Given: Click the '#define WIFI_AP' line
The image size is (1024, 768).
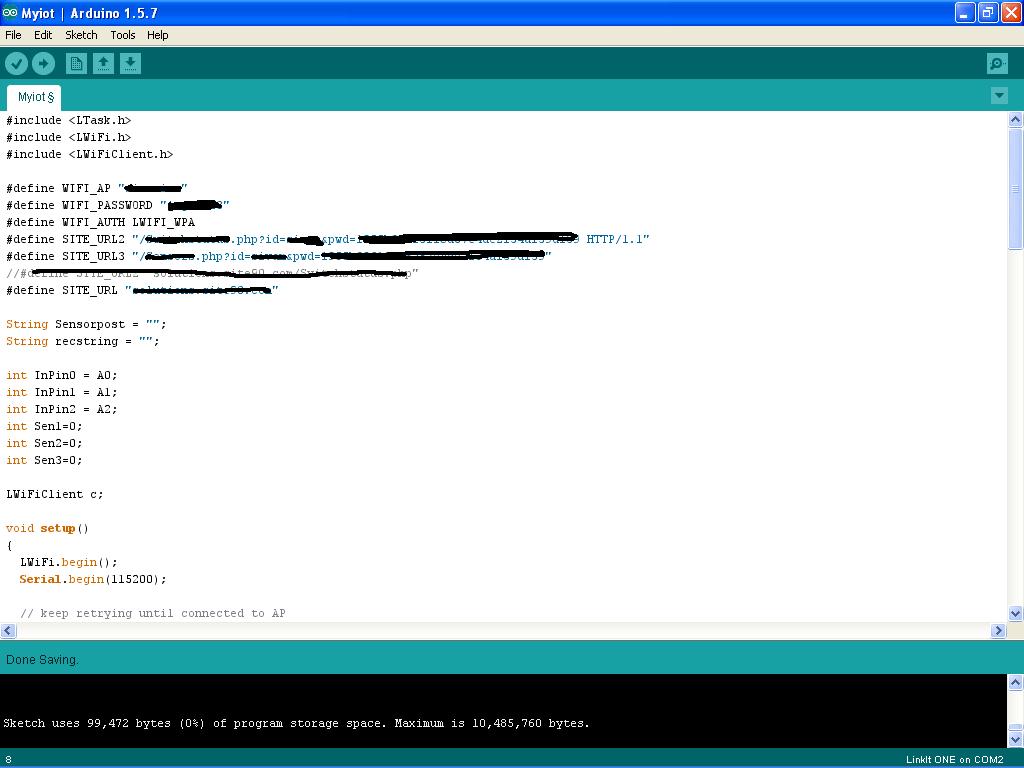Looking at the screenshot, I should coord(97,188).
